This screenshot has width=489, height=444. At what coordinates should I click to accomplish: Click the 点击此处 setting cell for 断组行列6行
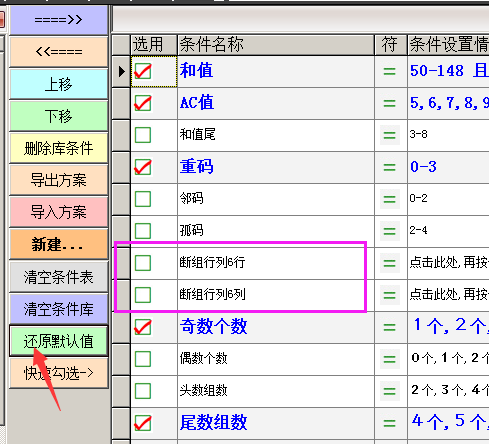448,262
